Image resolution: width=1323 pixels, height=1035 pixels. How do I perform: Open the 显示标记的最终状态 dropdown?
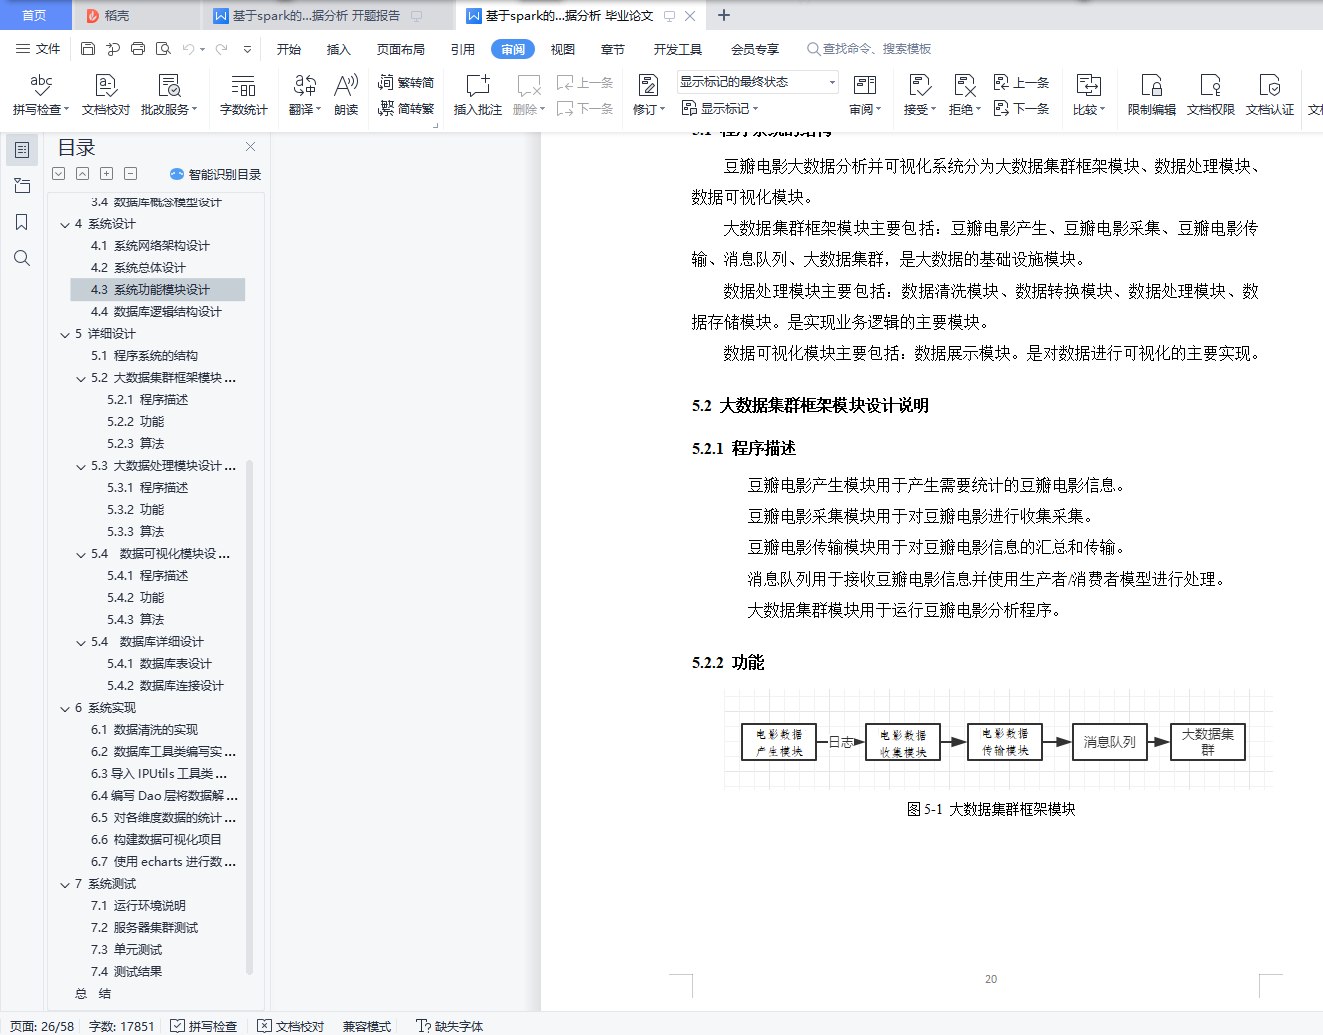click(757, 82)
